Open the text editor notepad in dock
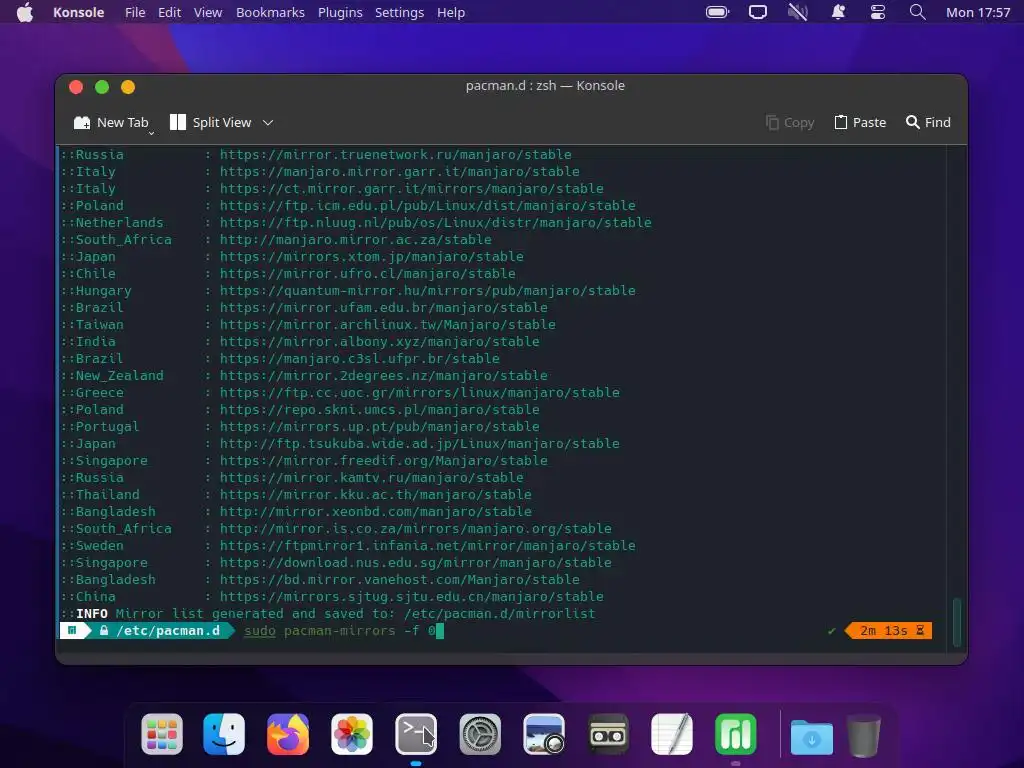The height and width of the screenshot is (768, 1024). [672, 734]
